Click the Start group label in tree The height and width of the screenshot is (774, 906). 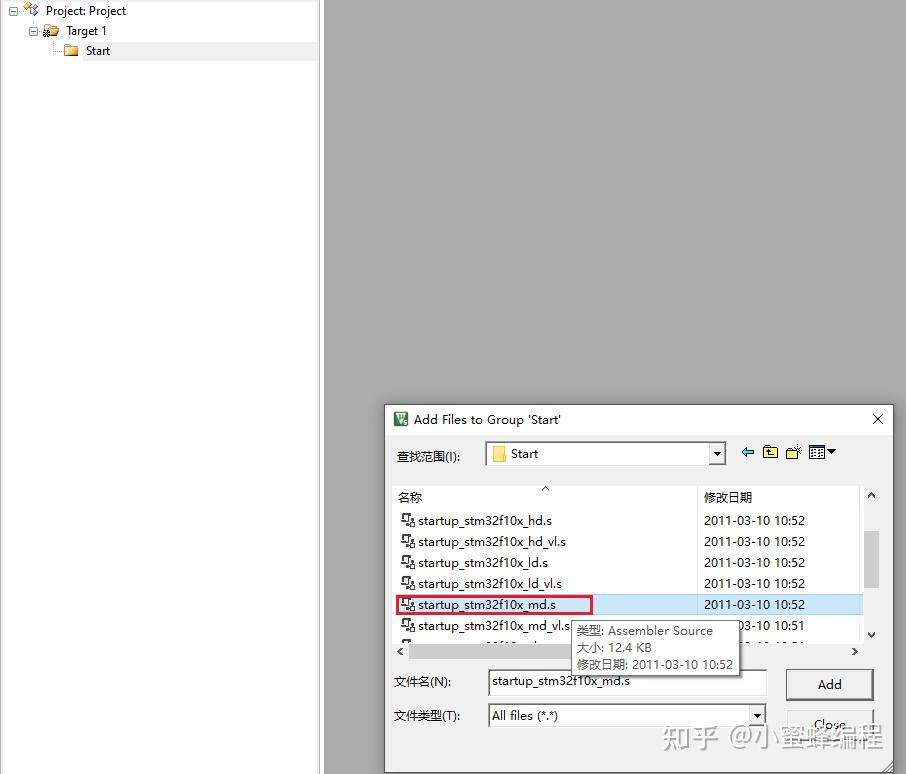(x=98, y=51)
